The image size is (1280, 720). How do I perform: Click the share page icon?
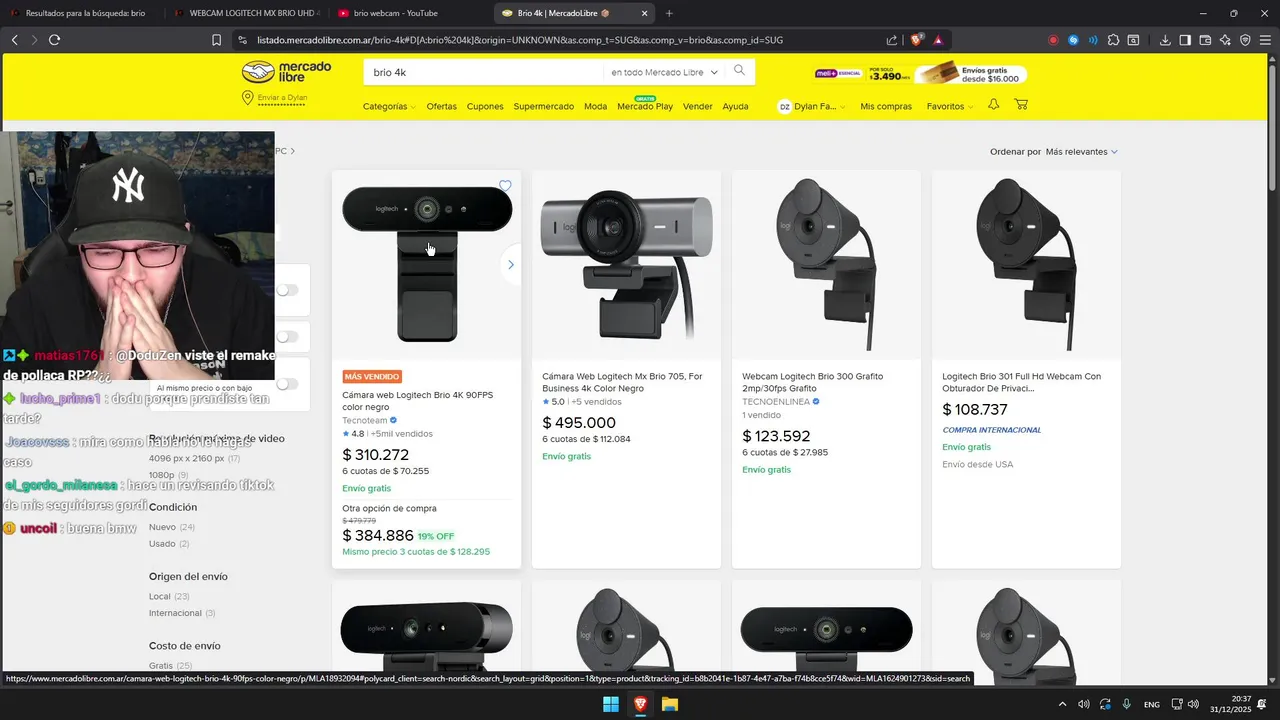tap(892, 40)
